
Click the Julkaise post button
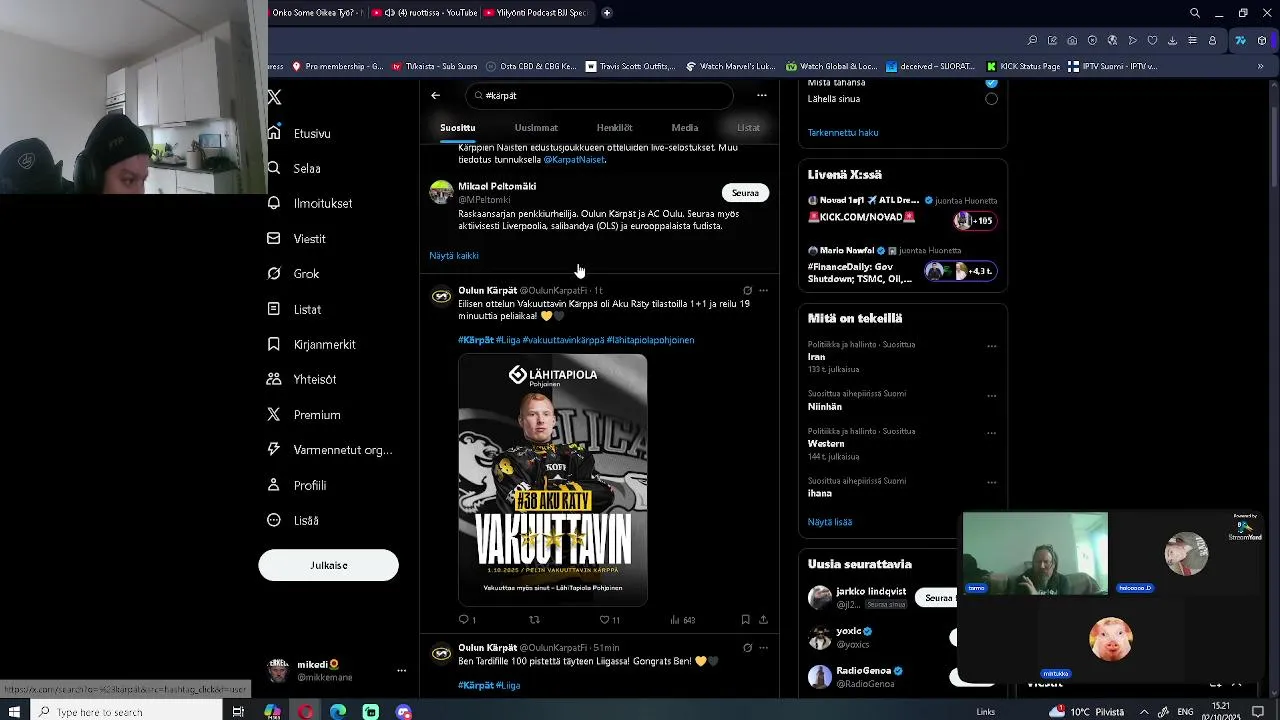[328, 565]
